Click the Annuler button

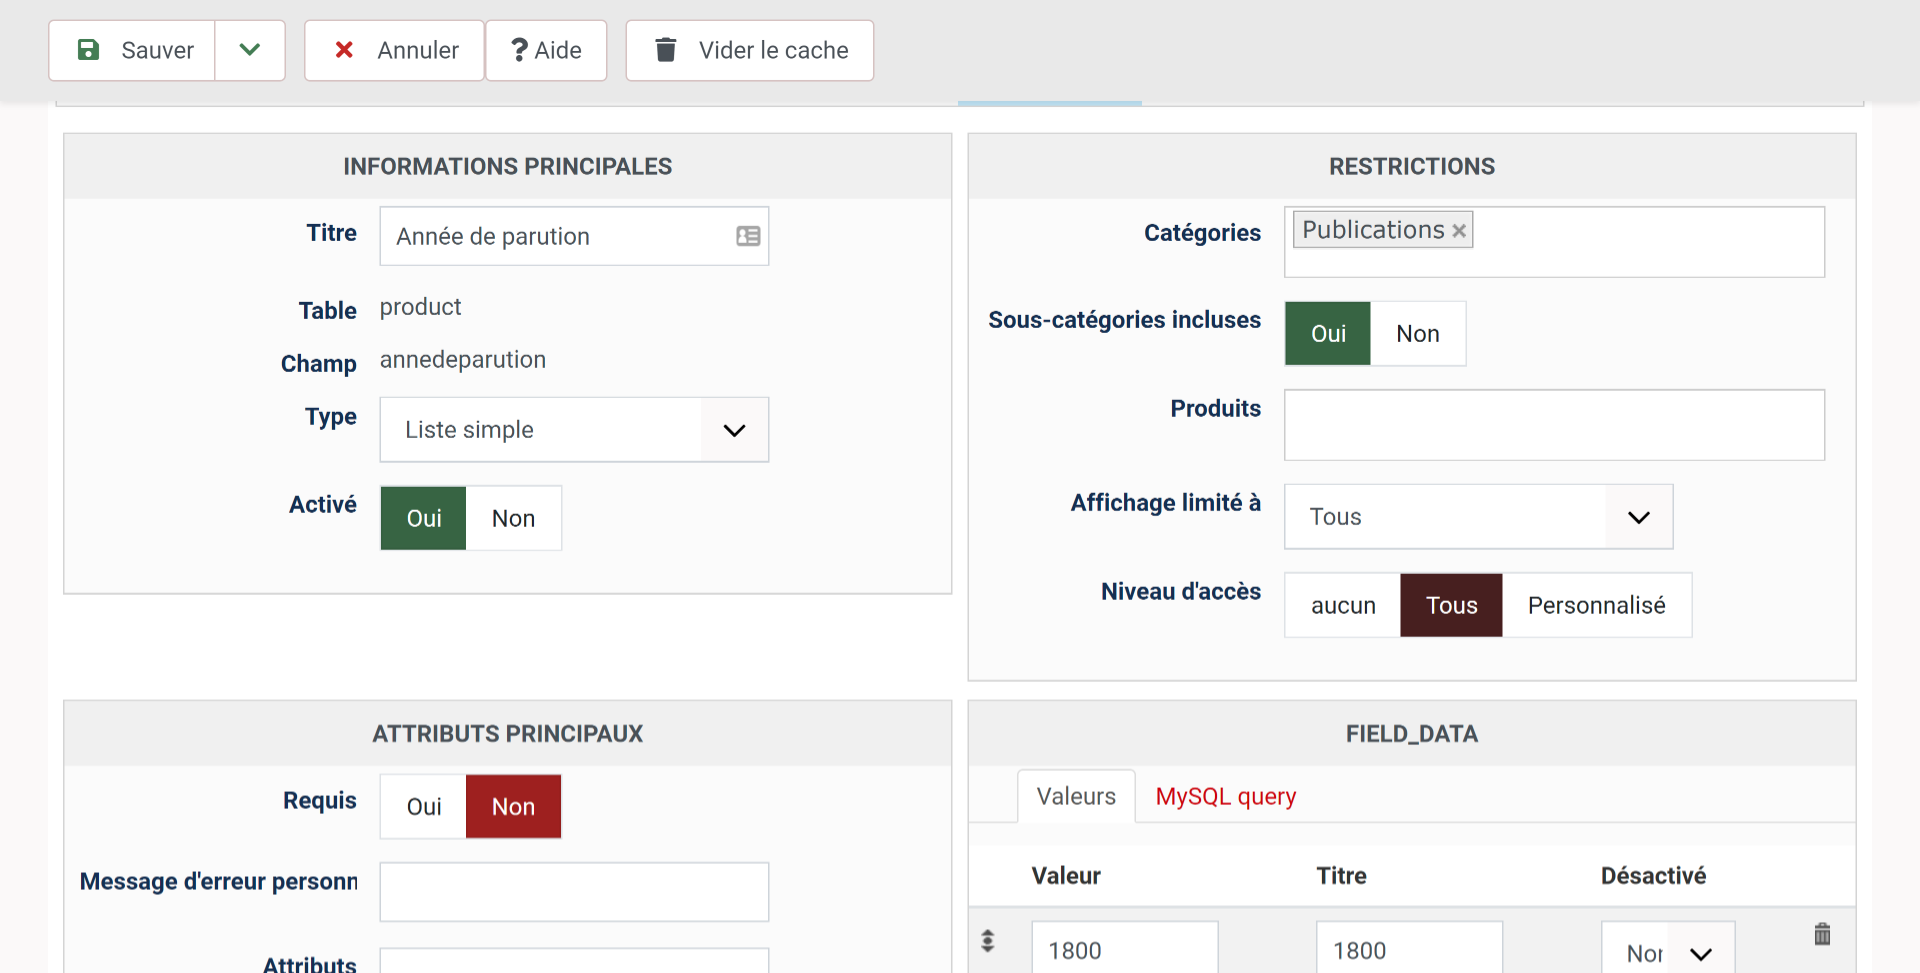(395, 50)
